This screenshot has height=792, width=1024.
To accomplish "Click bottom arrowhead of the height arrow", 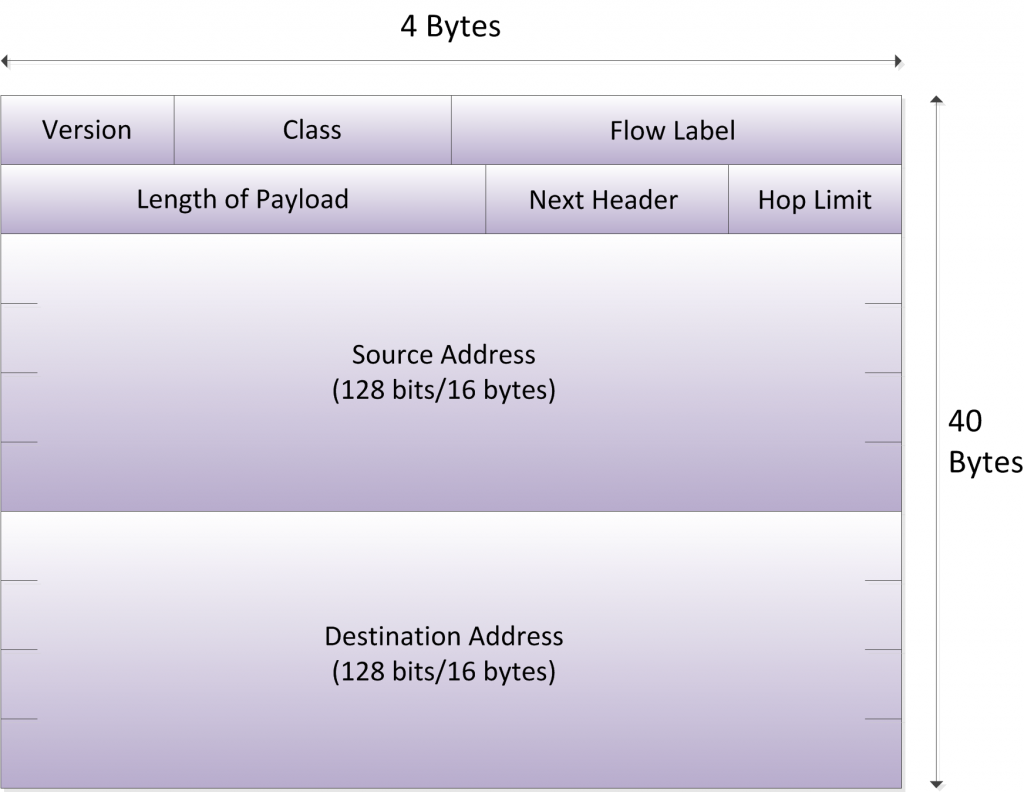I will 937,783.
